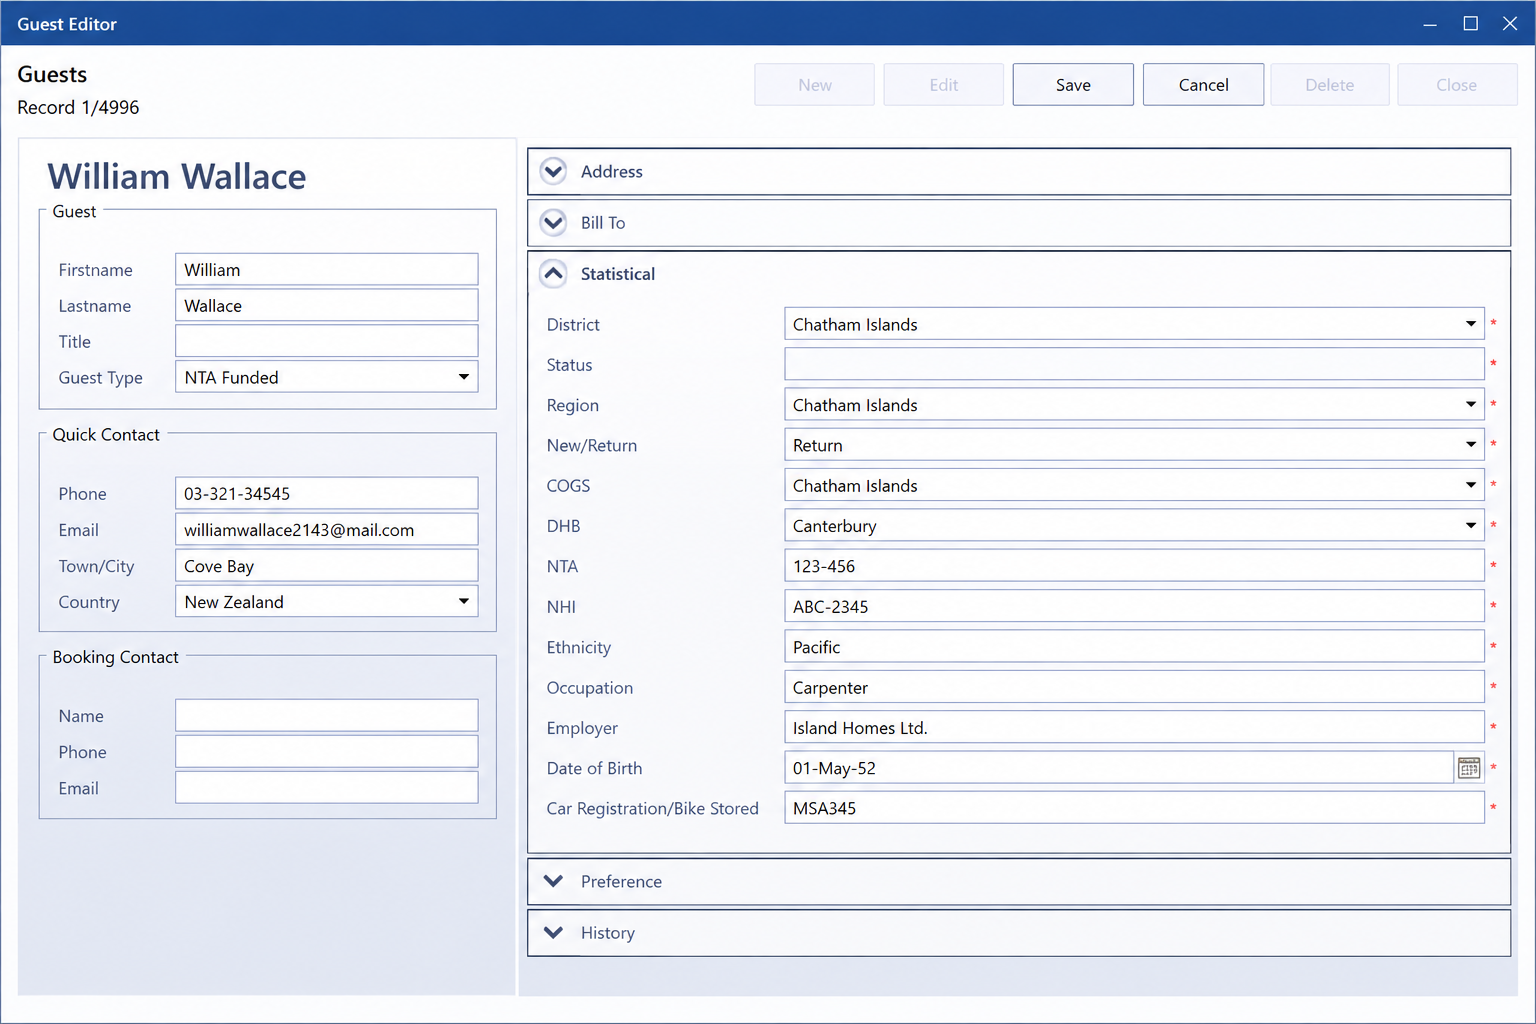Expand the Address section chevron
The image size is (1536, 1024).
coord(553,171)
